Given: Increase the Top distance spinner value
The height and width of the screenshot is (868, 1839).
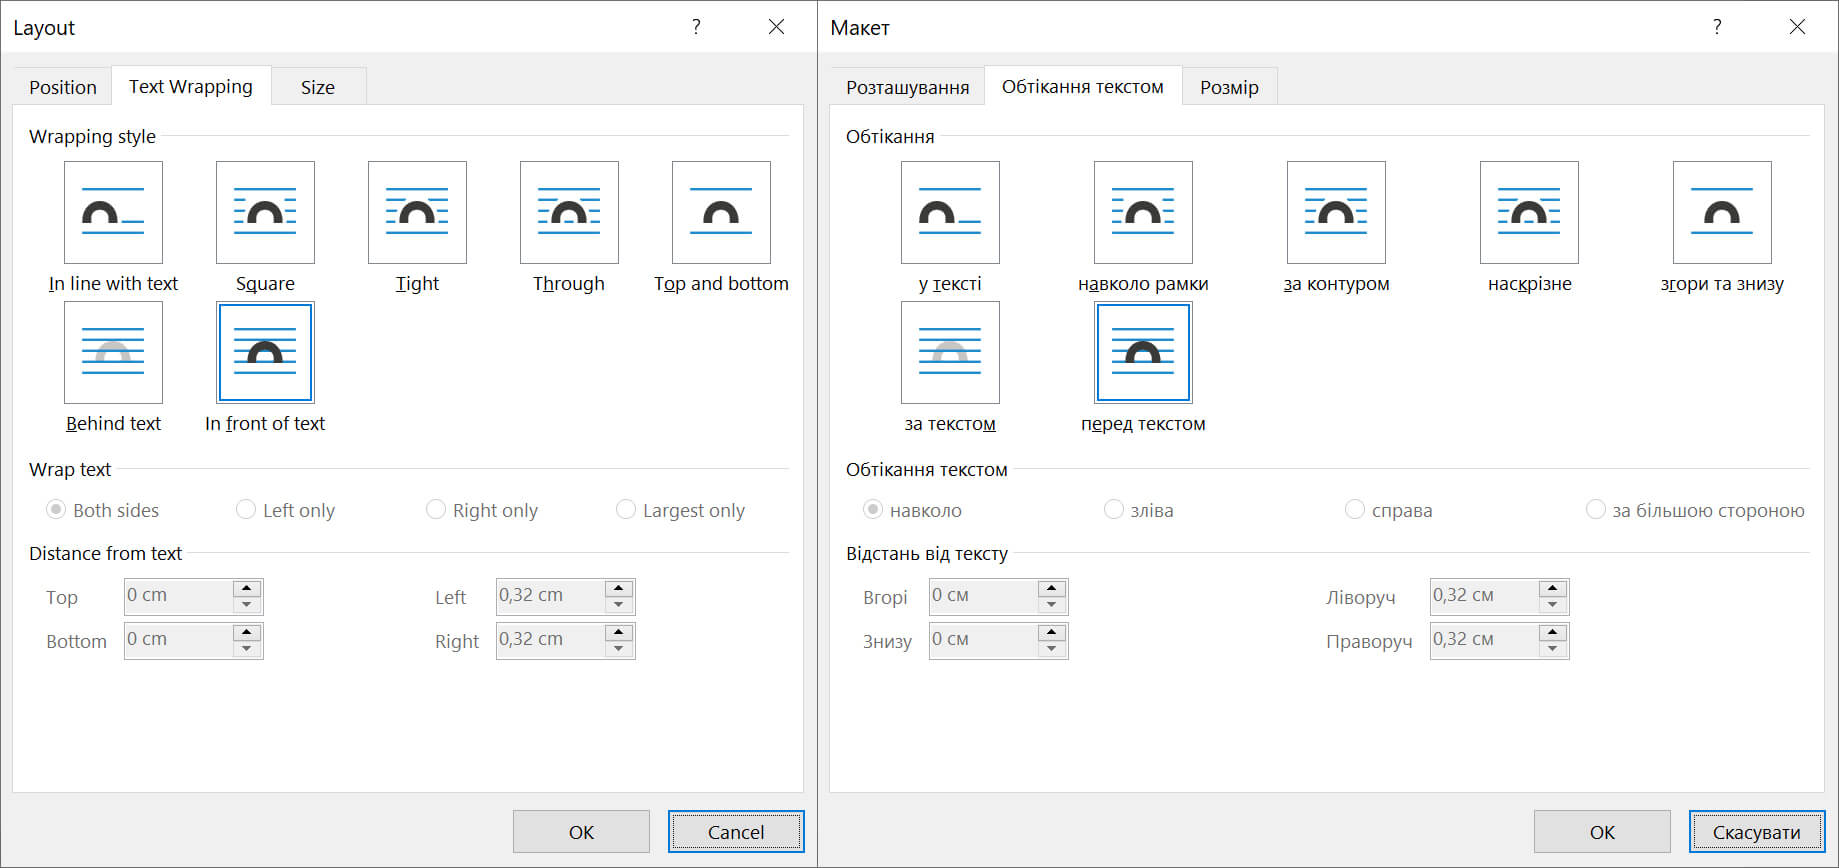Looking at the screenshot, I should coord(247,588).
